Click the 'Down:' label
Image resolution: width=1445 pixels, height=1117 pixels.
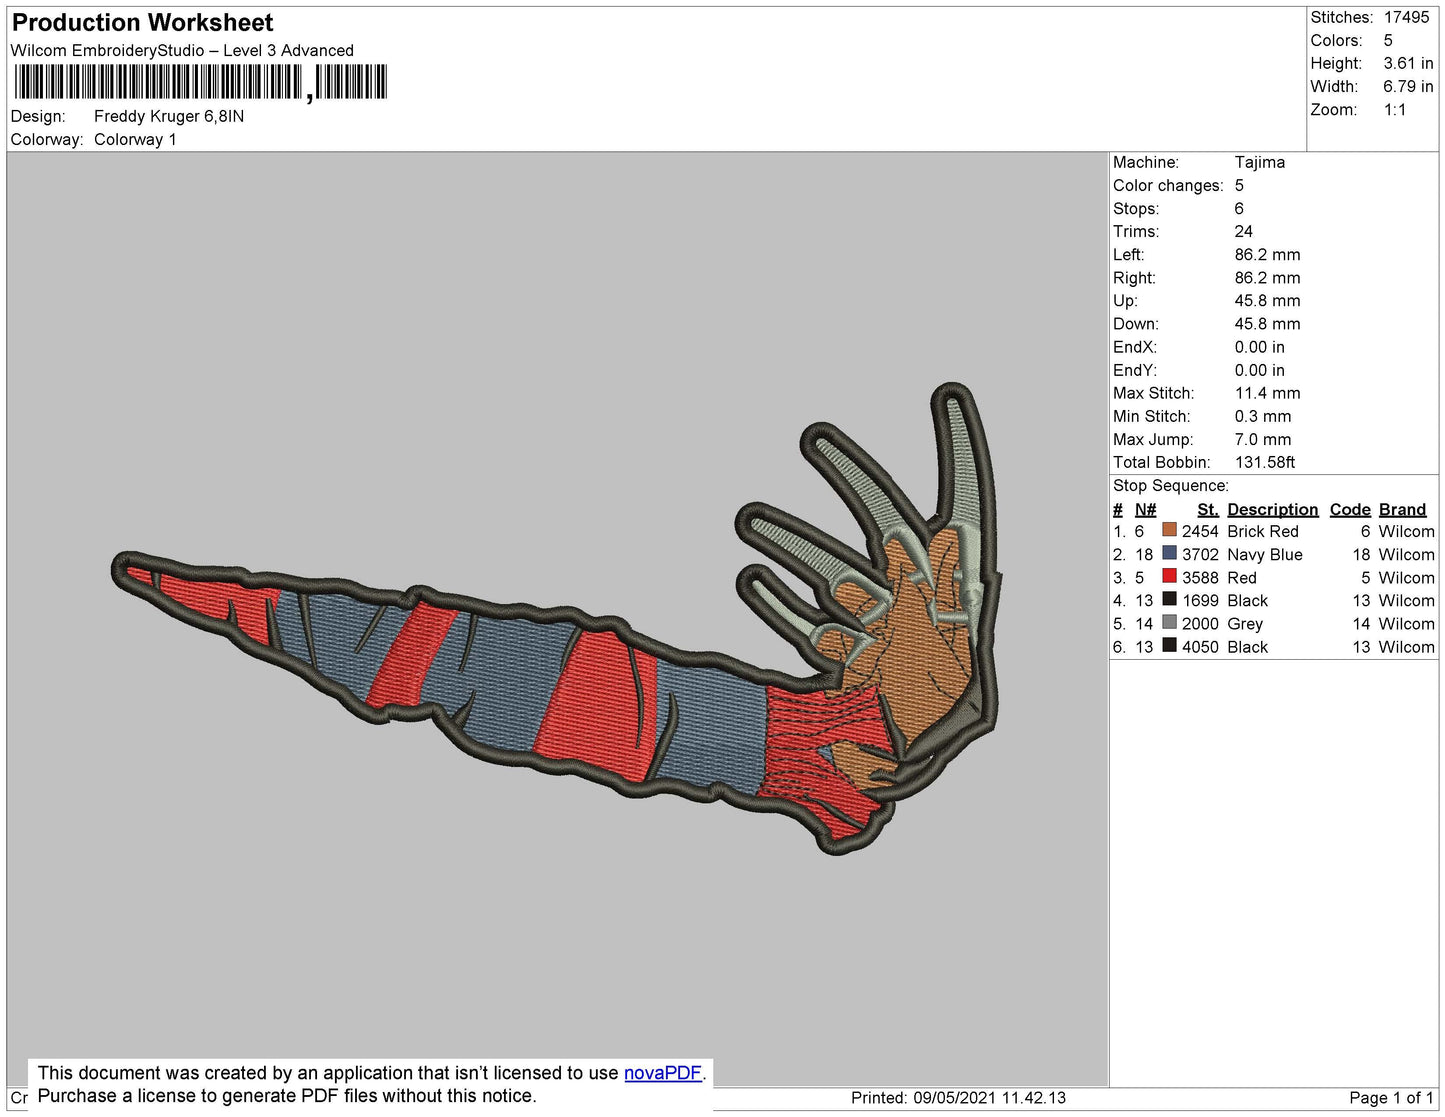pos(1136,324)
